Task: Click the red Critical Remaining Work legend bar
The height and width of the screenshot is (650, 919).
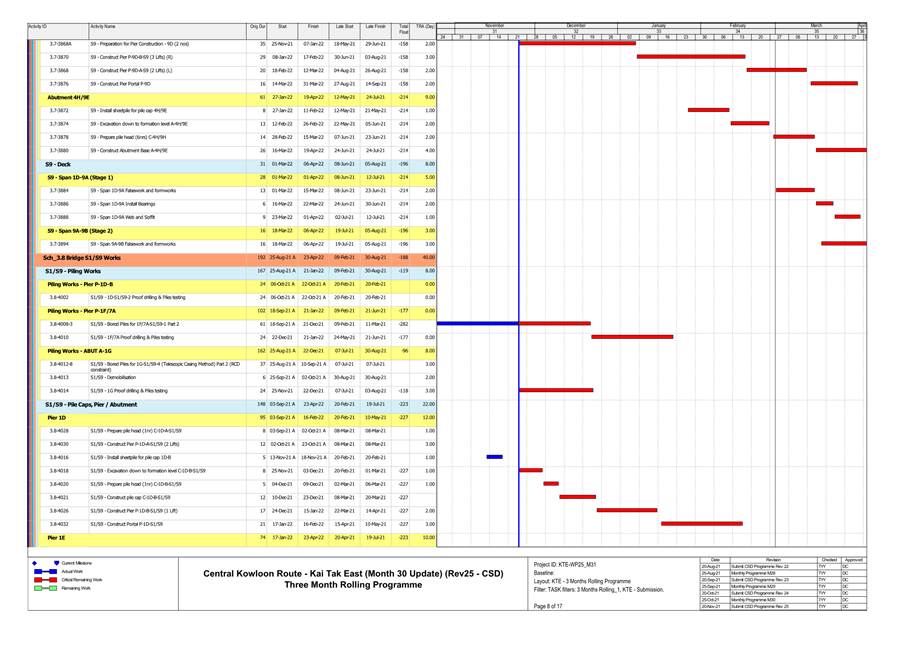Action: (x=47, y=579)
